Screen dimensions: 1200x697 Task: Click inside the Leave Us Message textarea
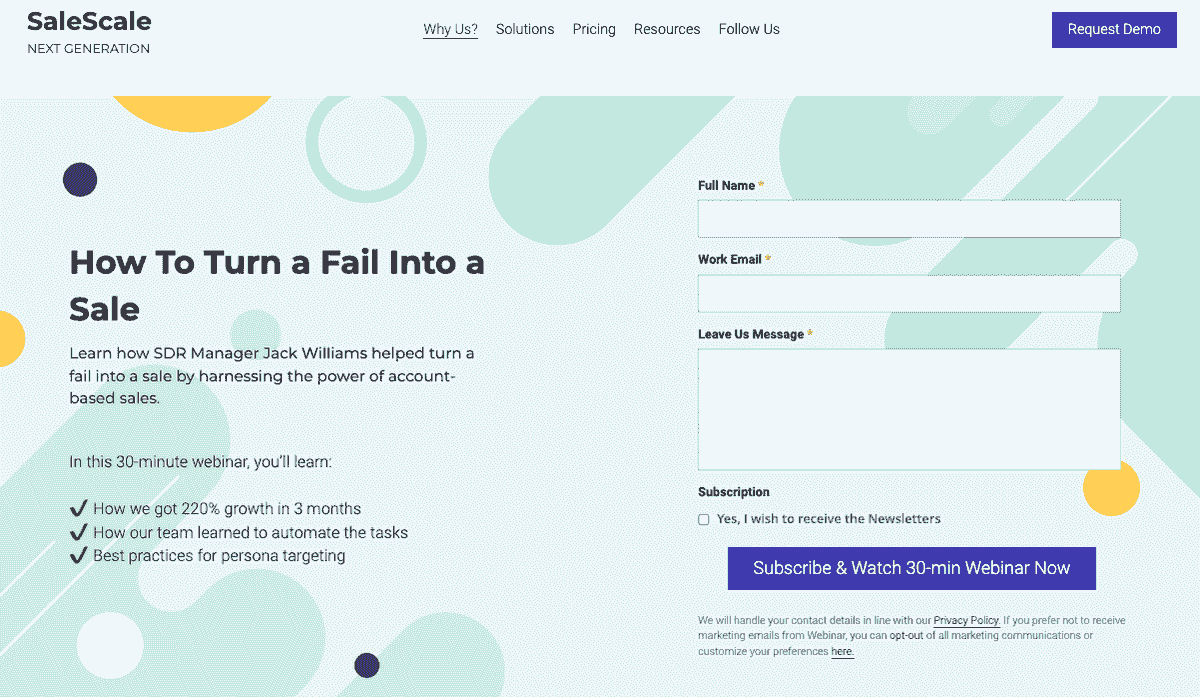click(x=909, y=409)
